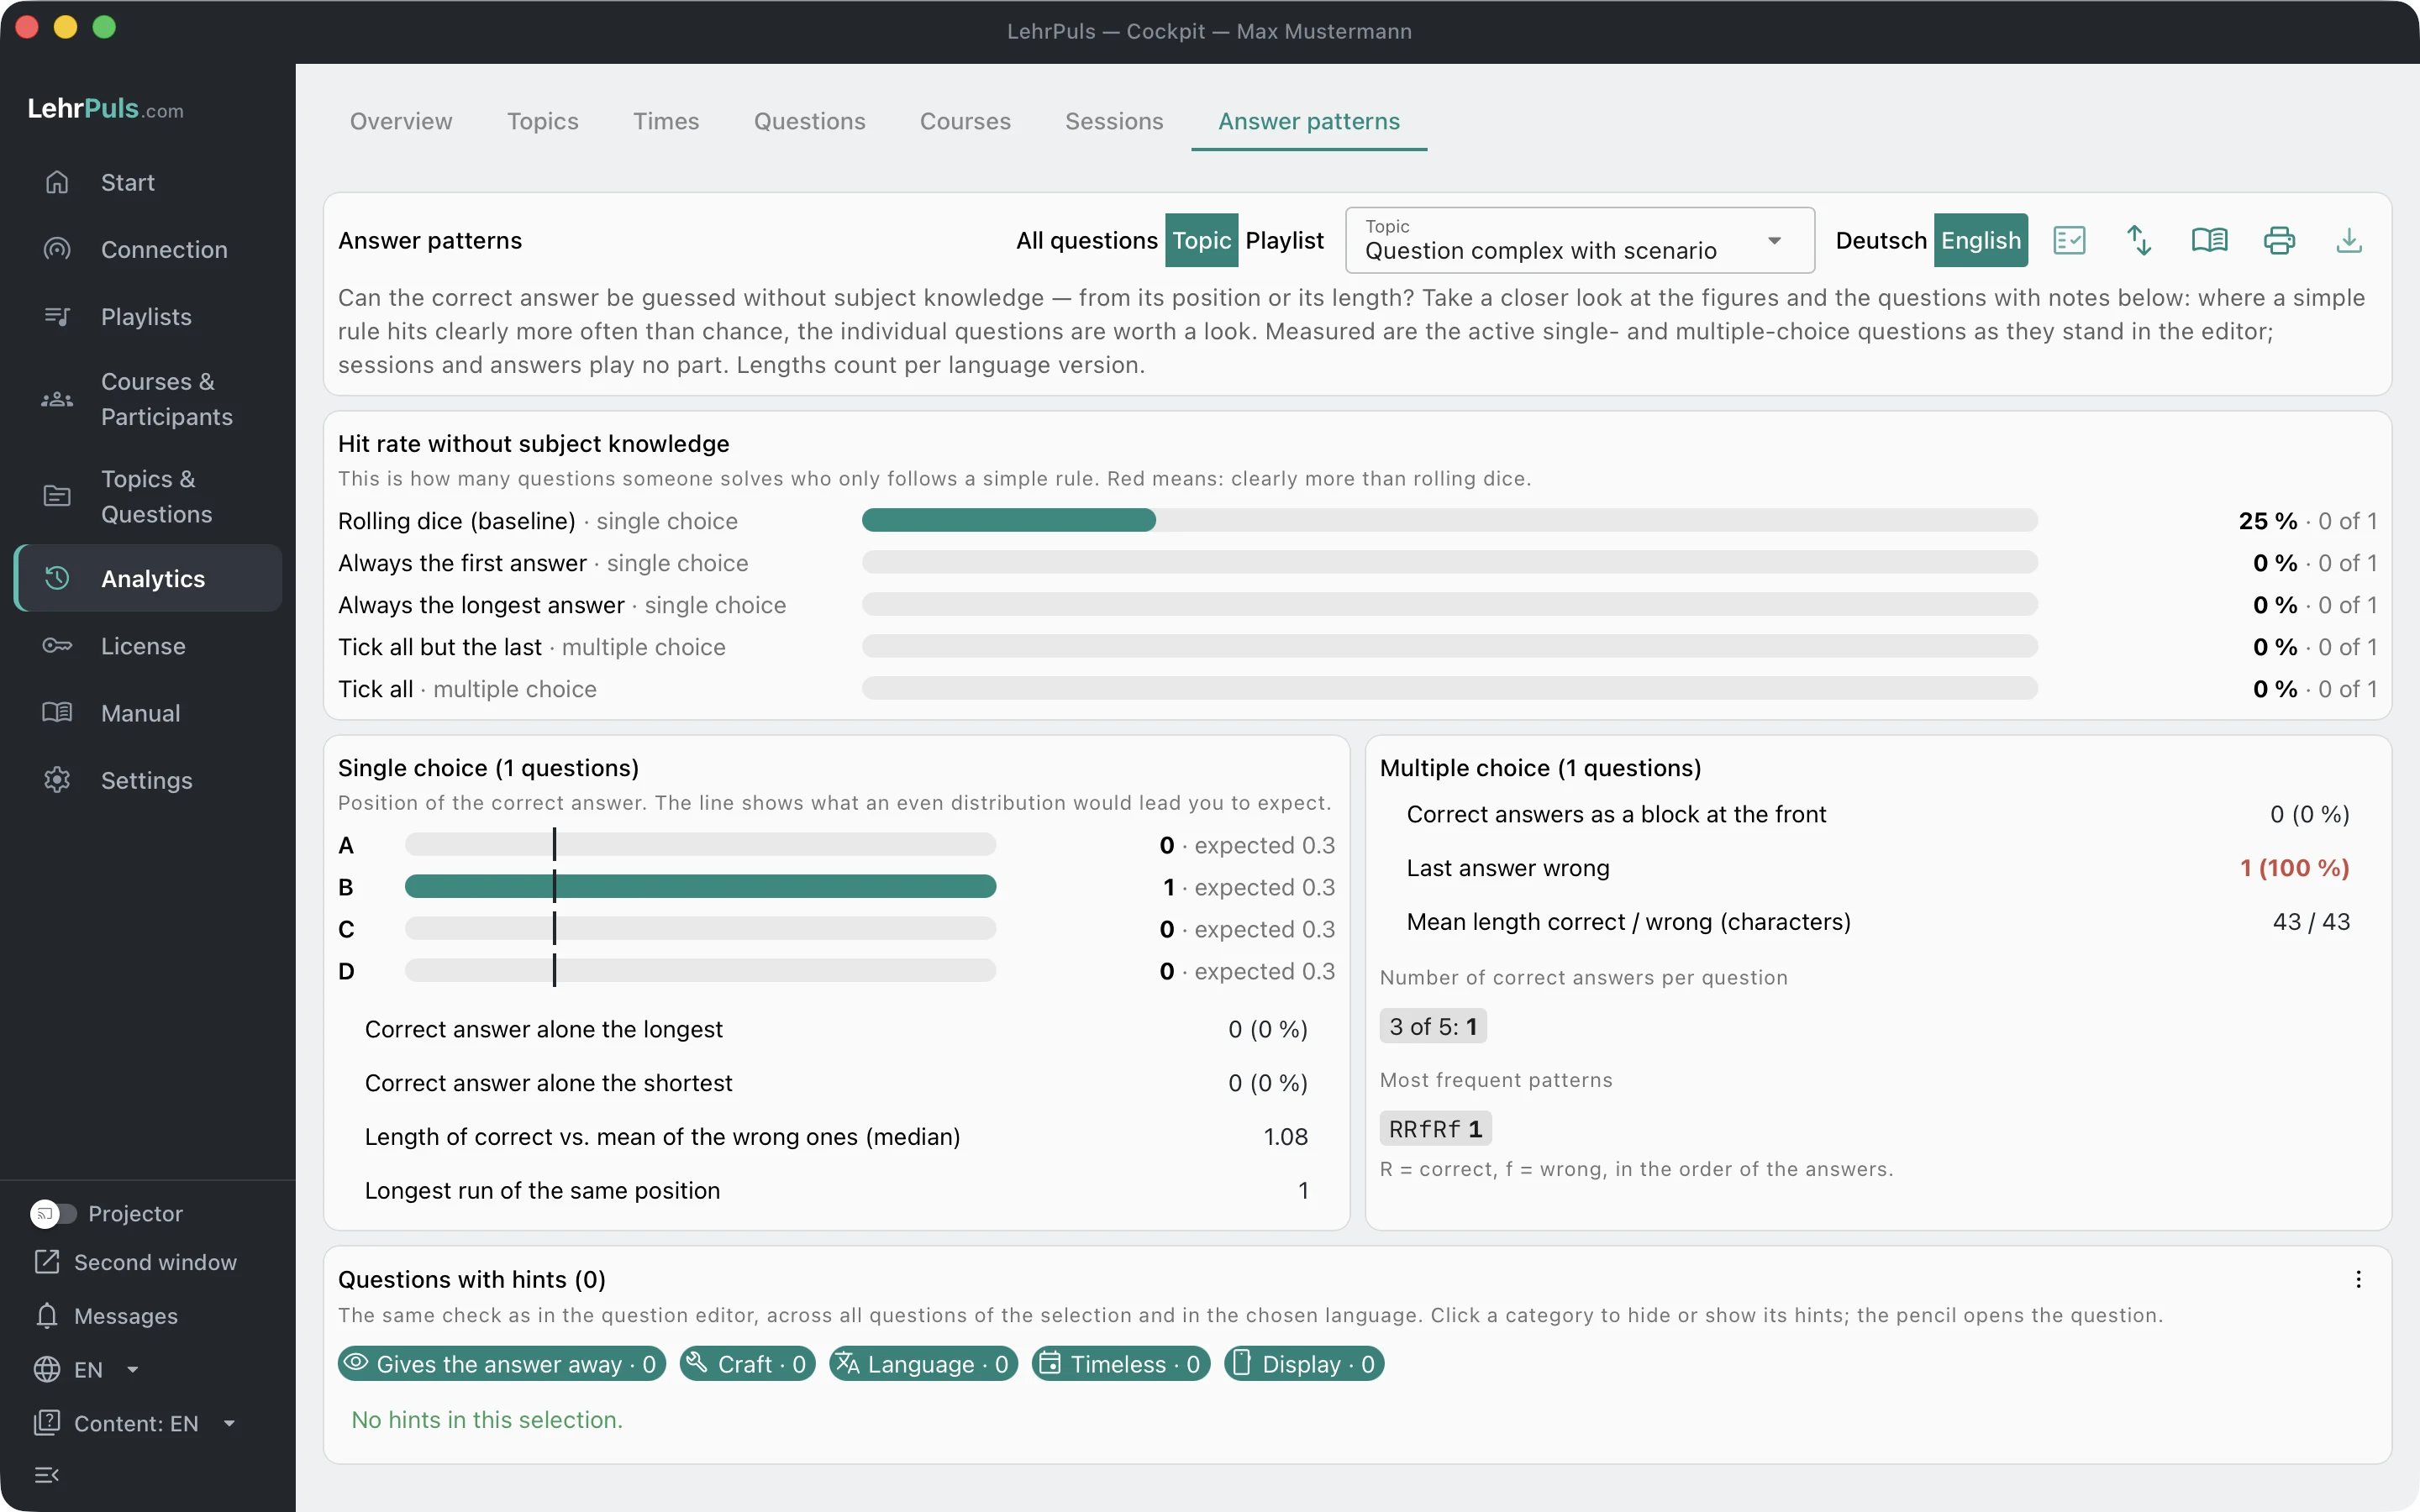Click the Rolling dice baseline progress bar

tap(1449, 520)
